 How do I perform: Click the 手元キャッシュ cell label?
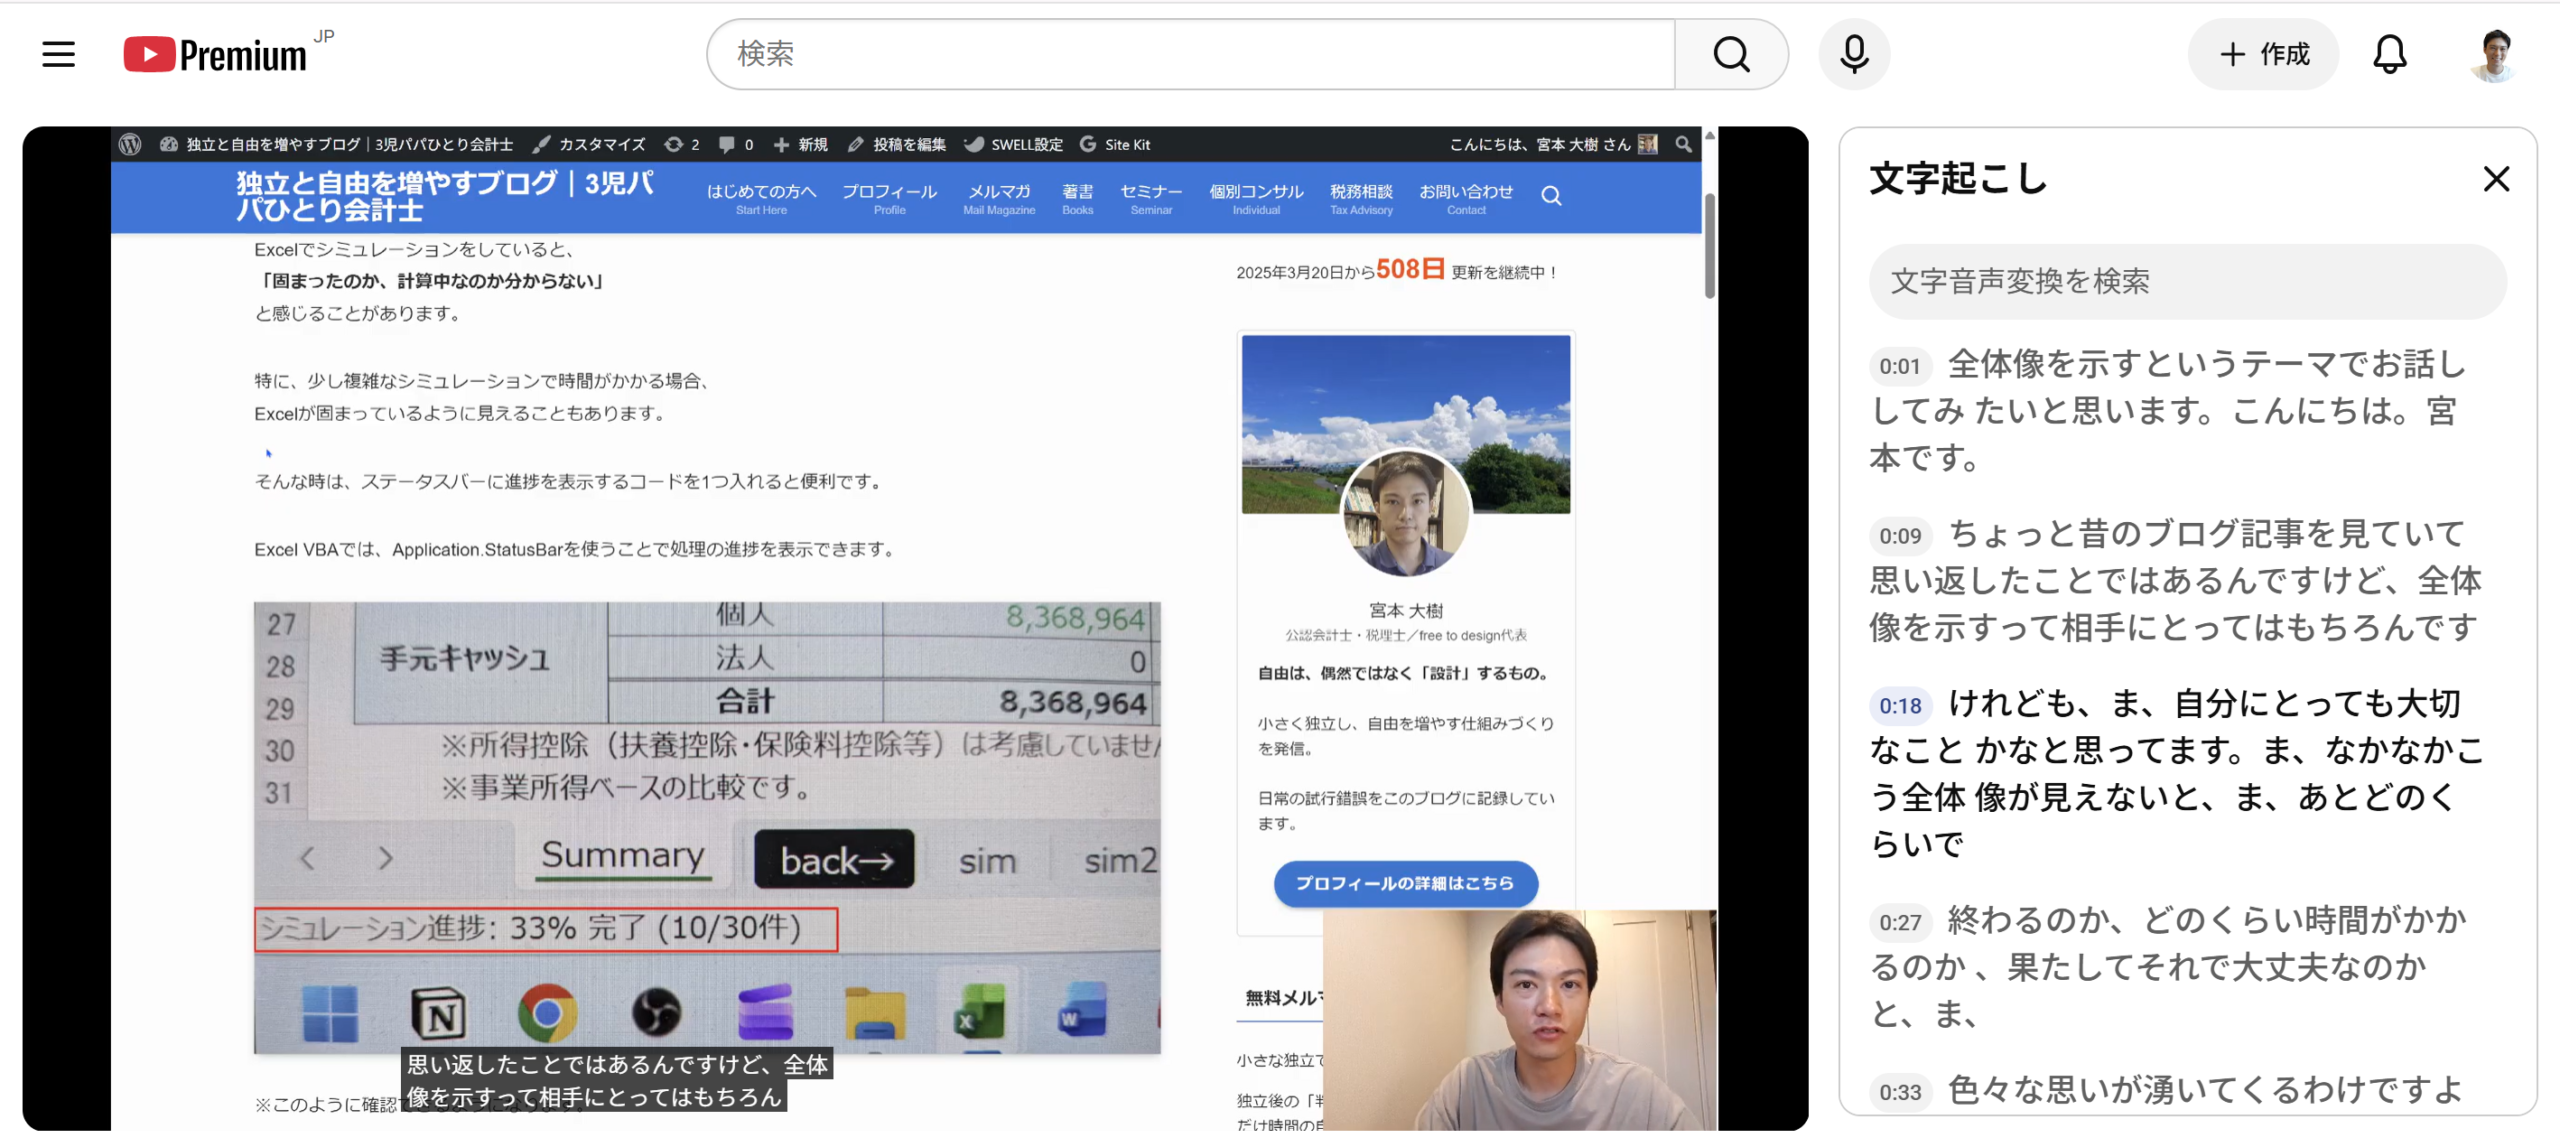point(464,658)
